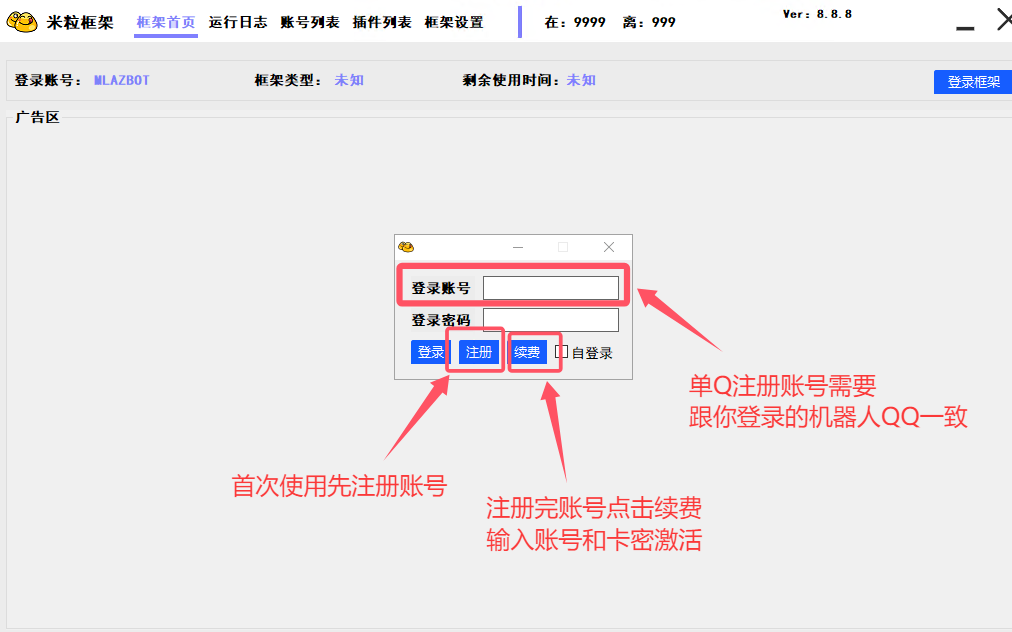The image size is (1012, 632).
Task: Switch to the 运行日志 tab
Action: tap(238, 21)
